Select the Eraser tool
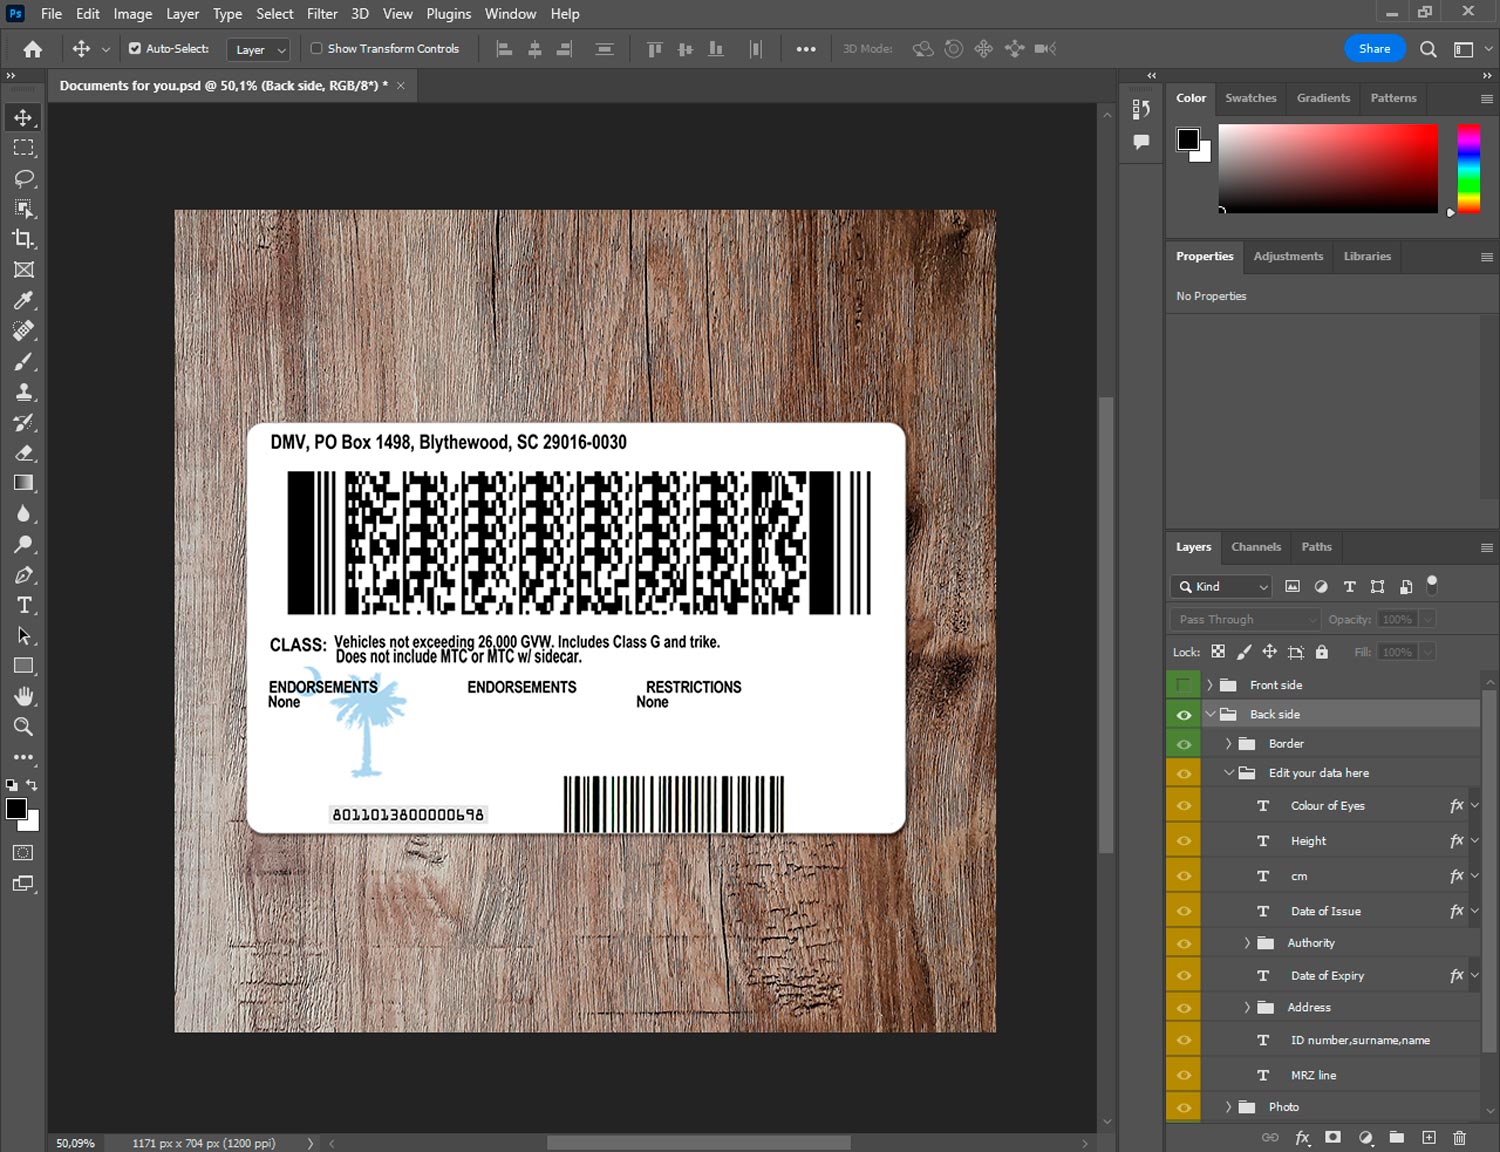1500x1152 pixels. pos(24,453)
